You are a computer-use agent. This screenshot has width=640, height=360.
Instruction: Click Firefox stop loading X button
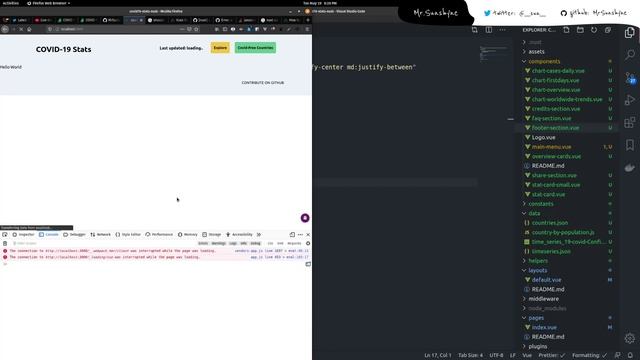(x=21, y=29)
